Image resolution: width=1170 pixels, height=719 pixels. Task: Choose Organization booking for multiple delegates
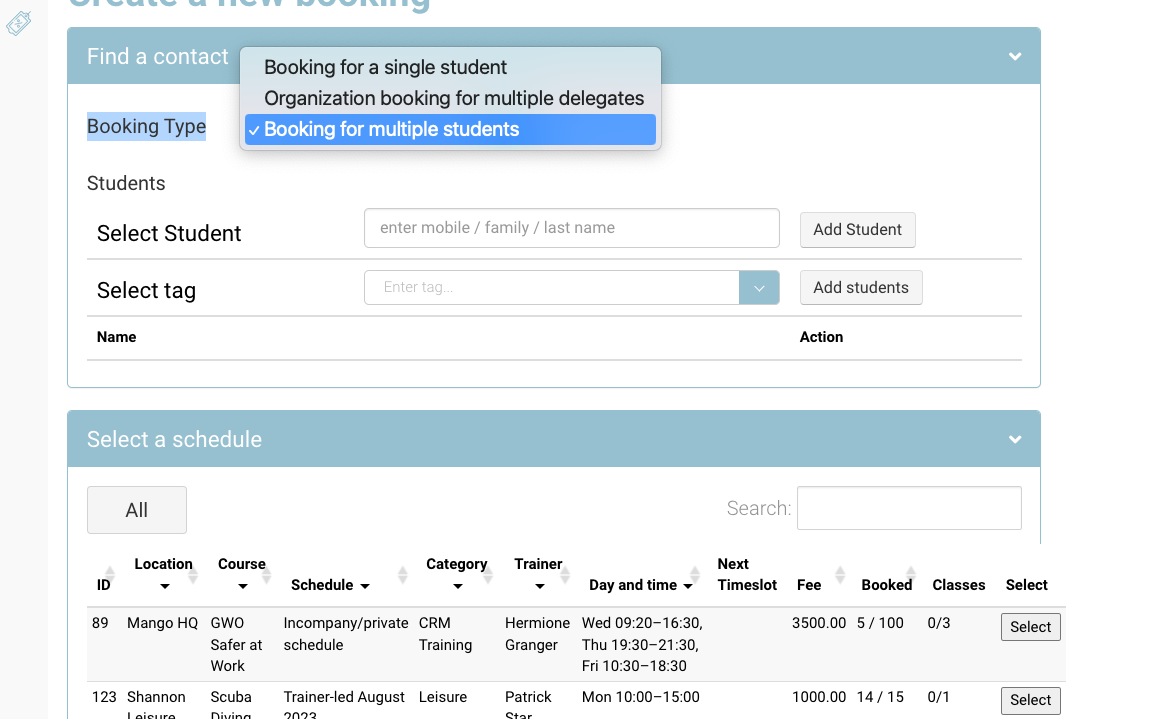point(454,99)
